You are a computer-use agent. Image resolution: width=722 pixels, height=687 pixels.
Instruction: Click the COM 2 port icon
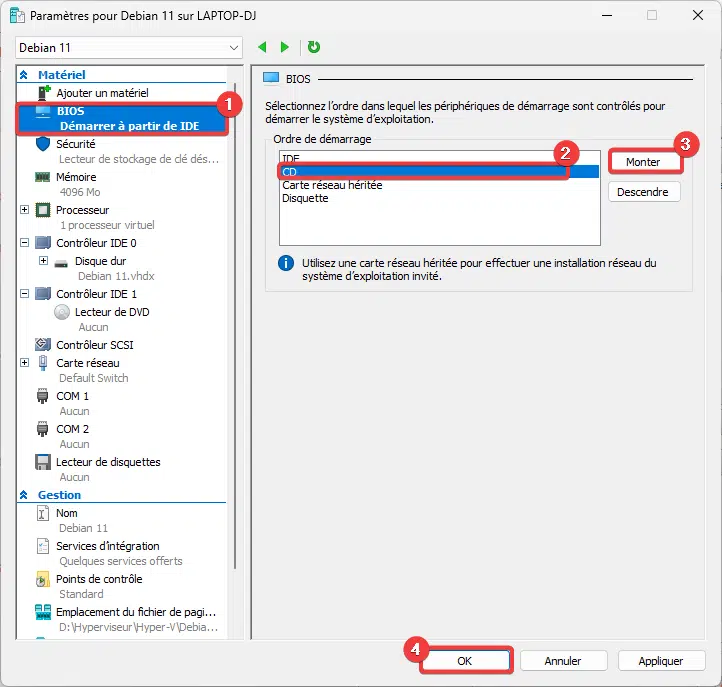tap(42, 429)
